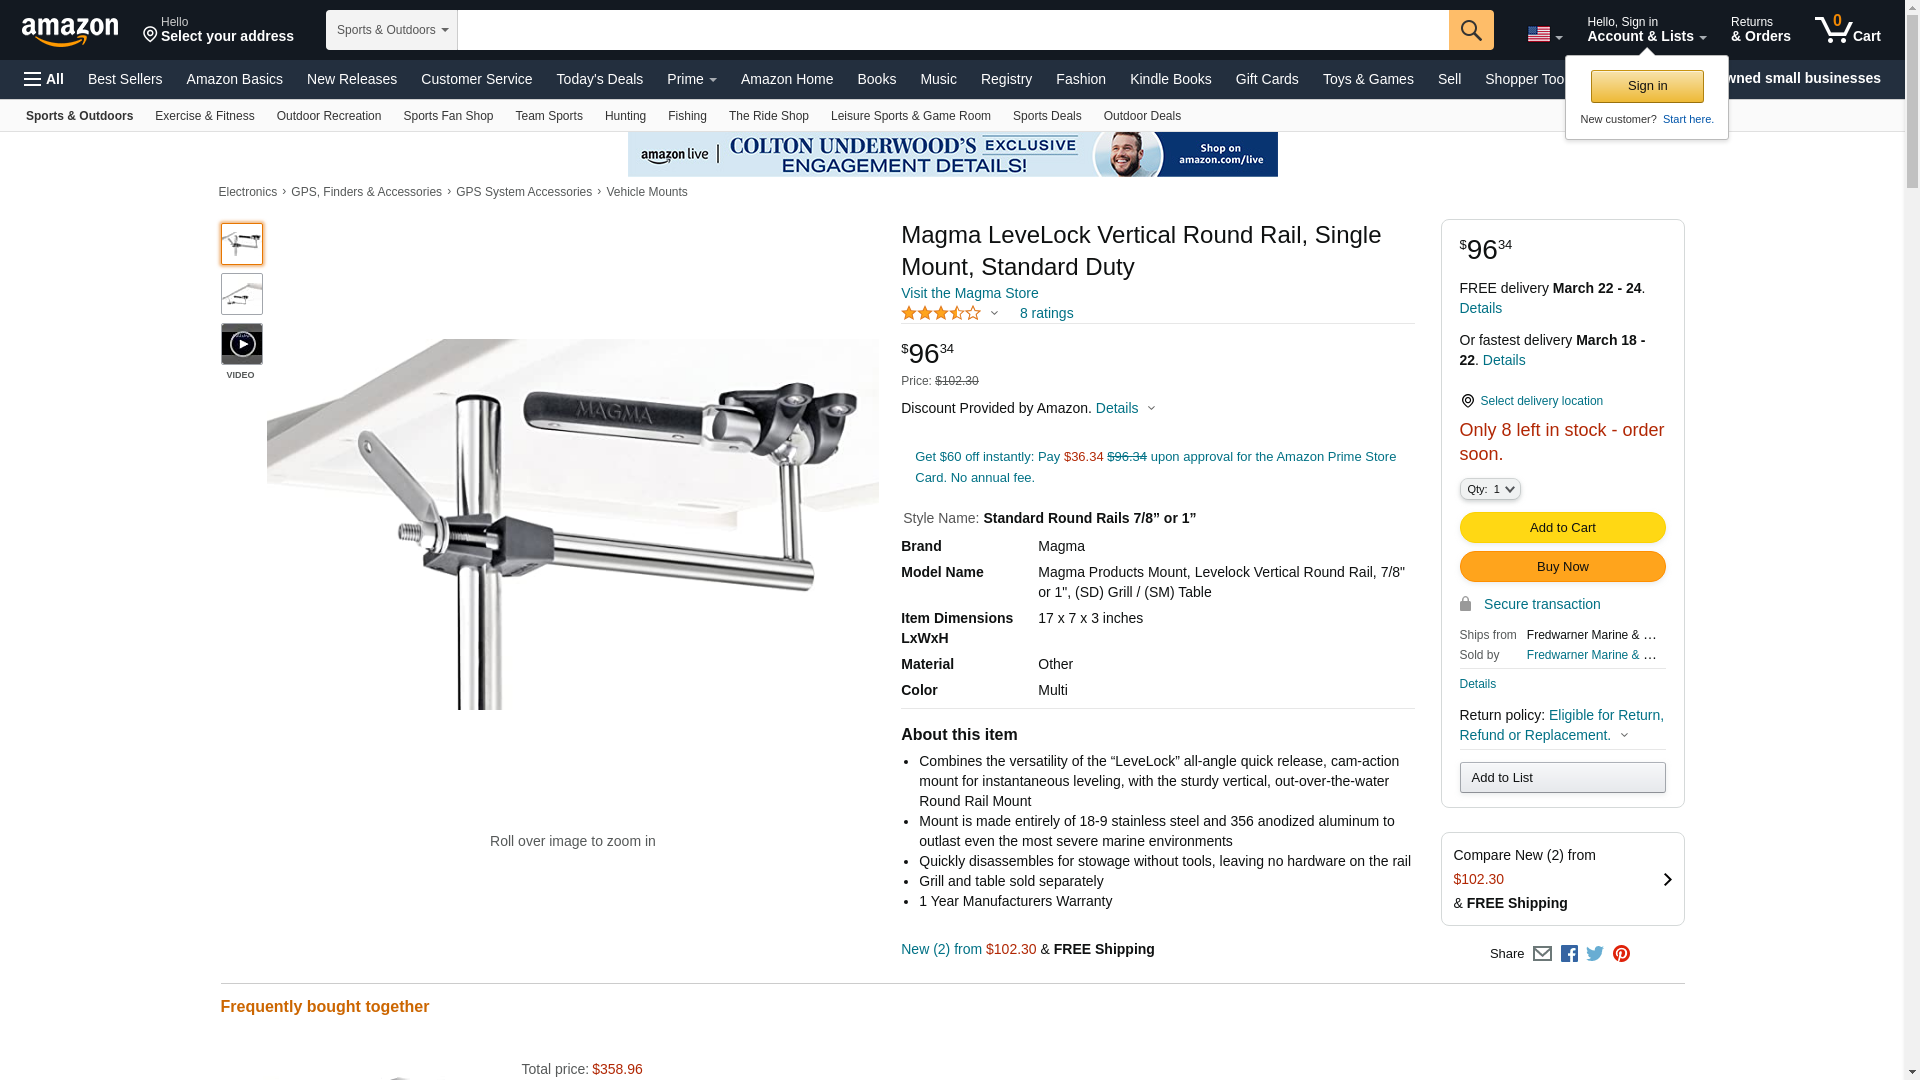Share product on Twitter icon
Screen dimensions: 1920x1080
(x=1595, y=954)
